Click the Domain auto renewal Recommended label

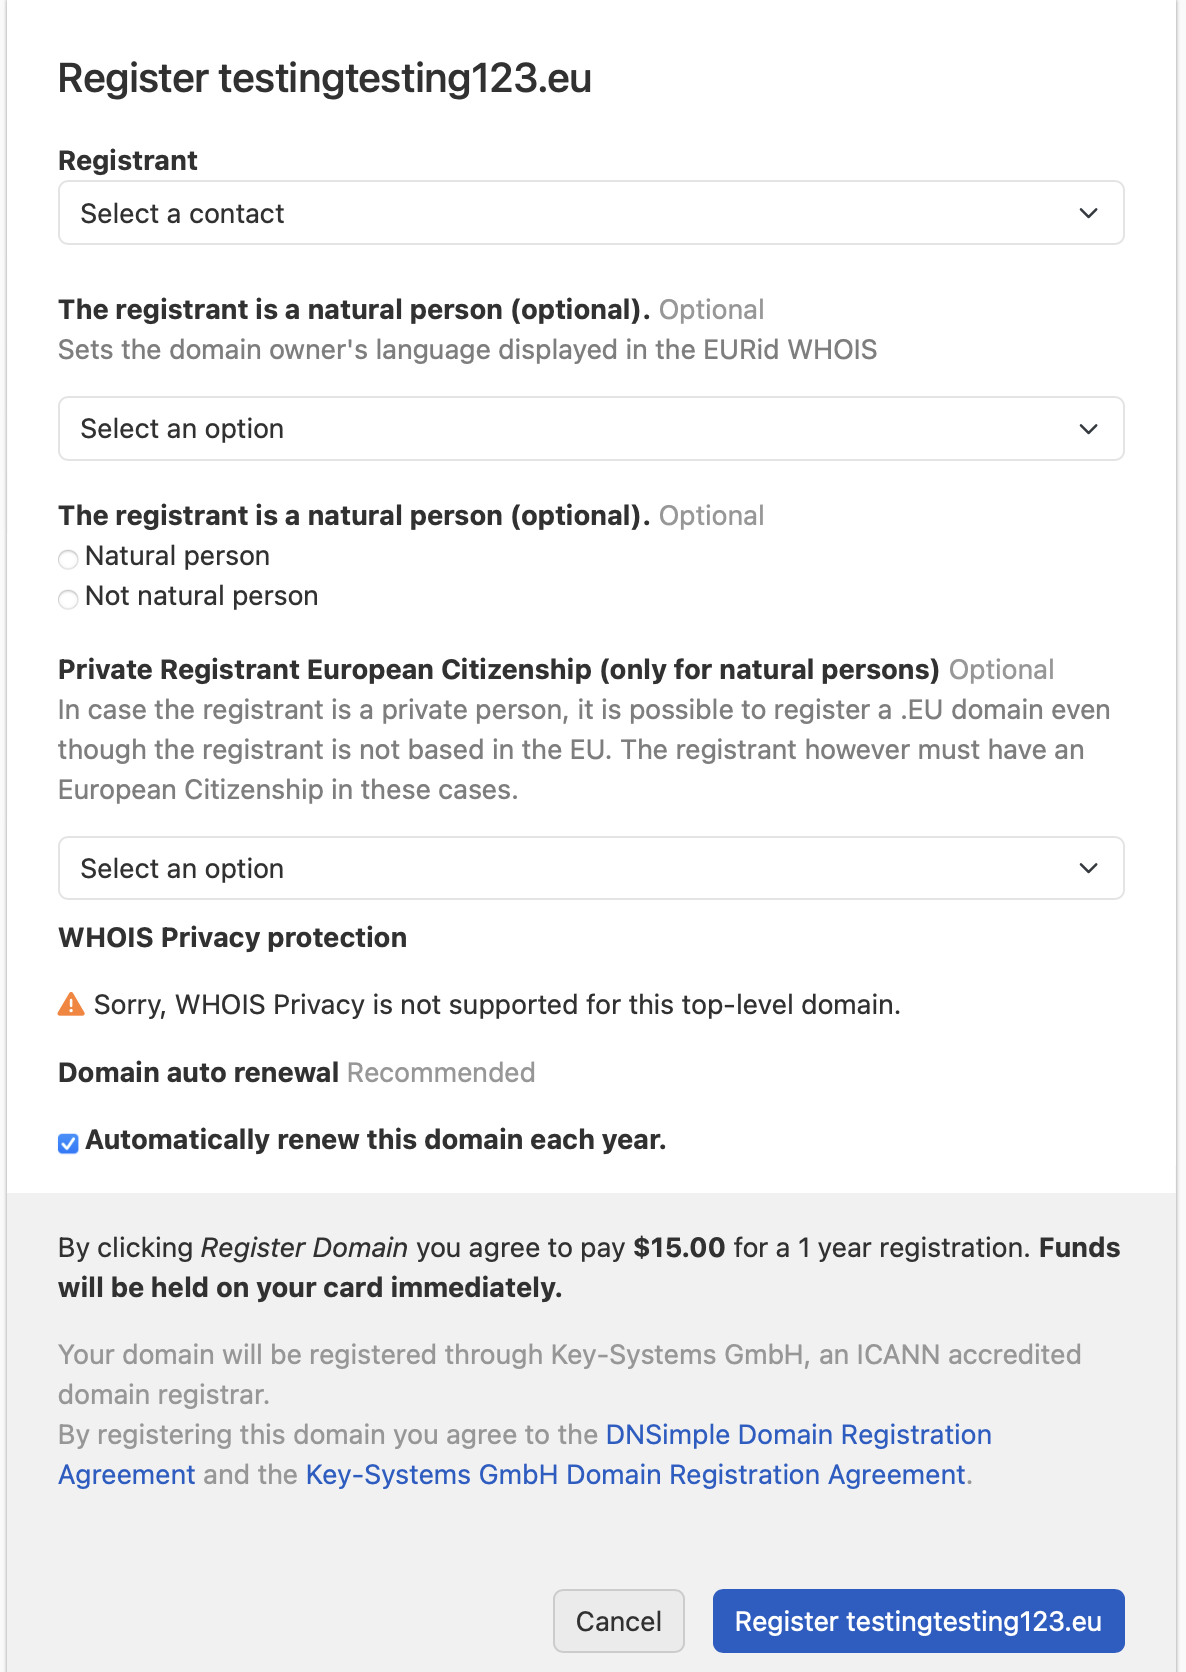click(x=297, y=1072)
